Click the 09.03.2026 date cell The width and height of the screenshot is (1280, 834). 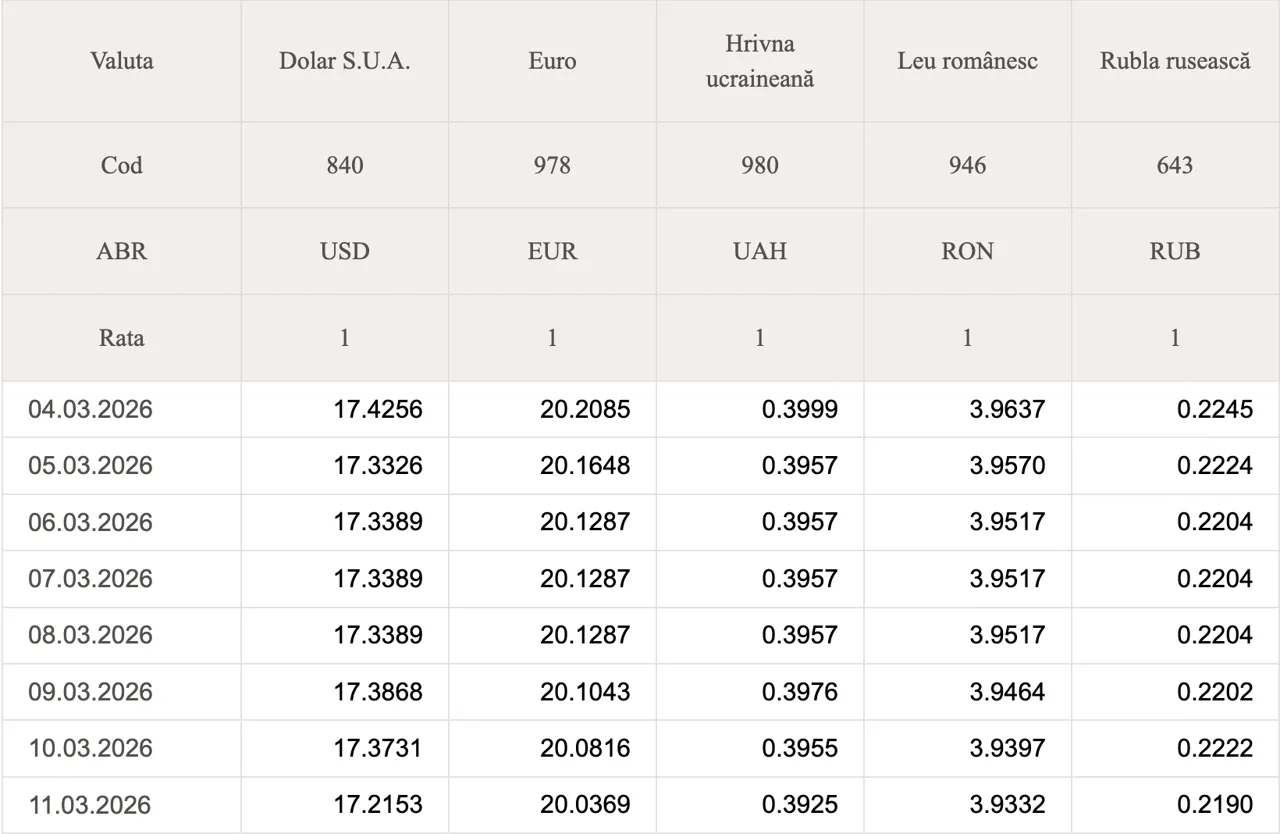click(91, 692)
